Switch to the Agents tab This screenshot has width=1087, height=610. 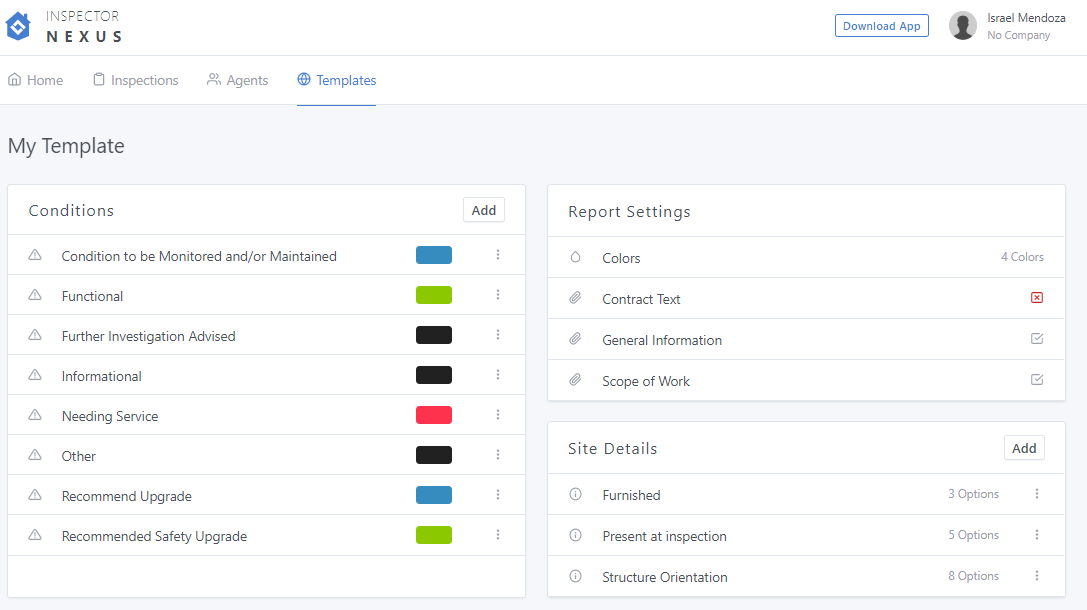pyautogui.click(x=237, y=80)
